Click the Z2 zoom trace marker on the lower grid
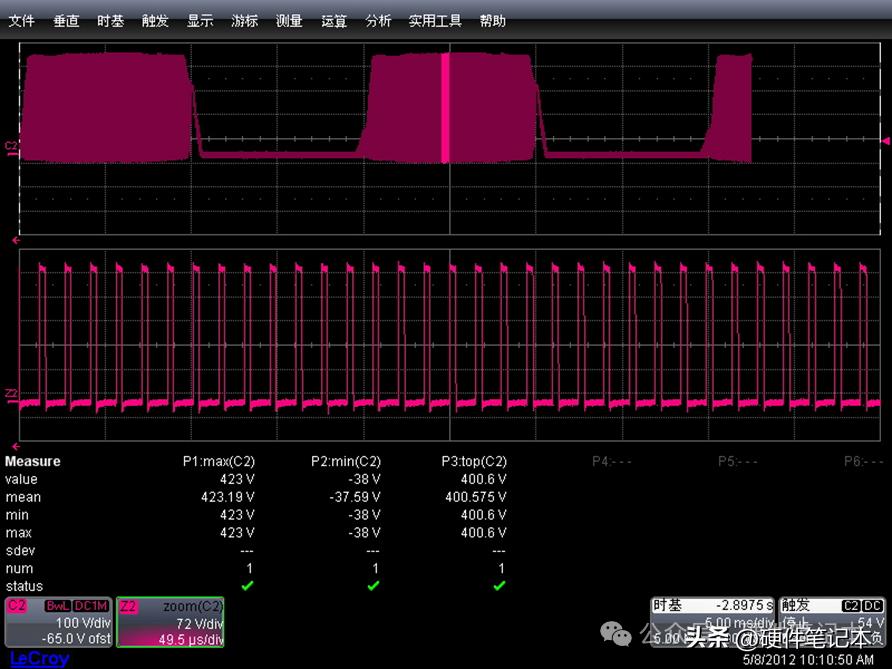The image size is (892, 669). [x=11, y=394]
